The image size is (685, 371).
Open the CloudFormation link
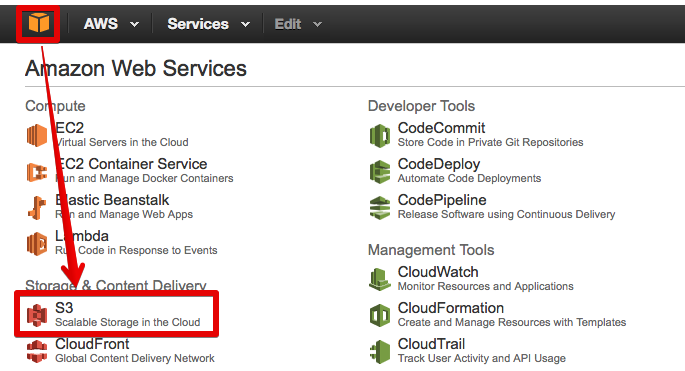click(450, 308)
